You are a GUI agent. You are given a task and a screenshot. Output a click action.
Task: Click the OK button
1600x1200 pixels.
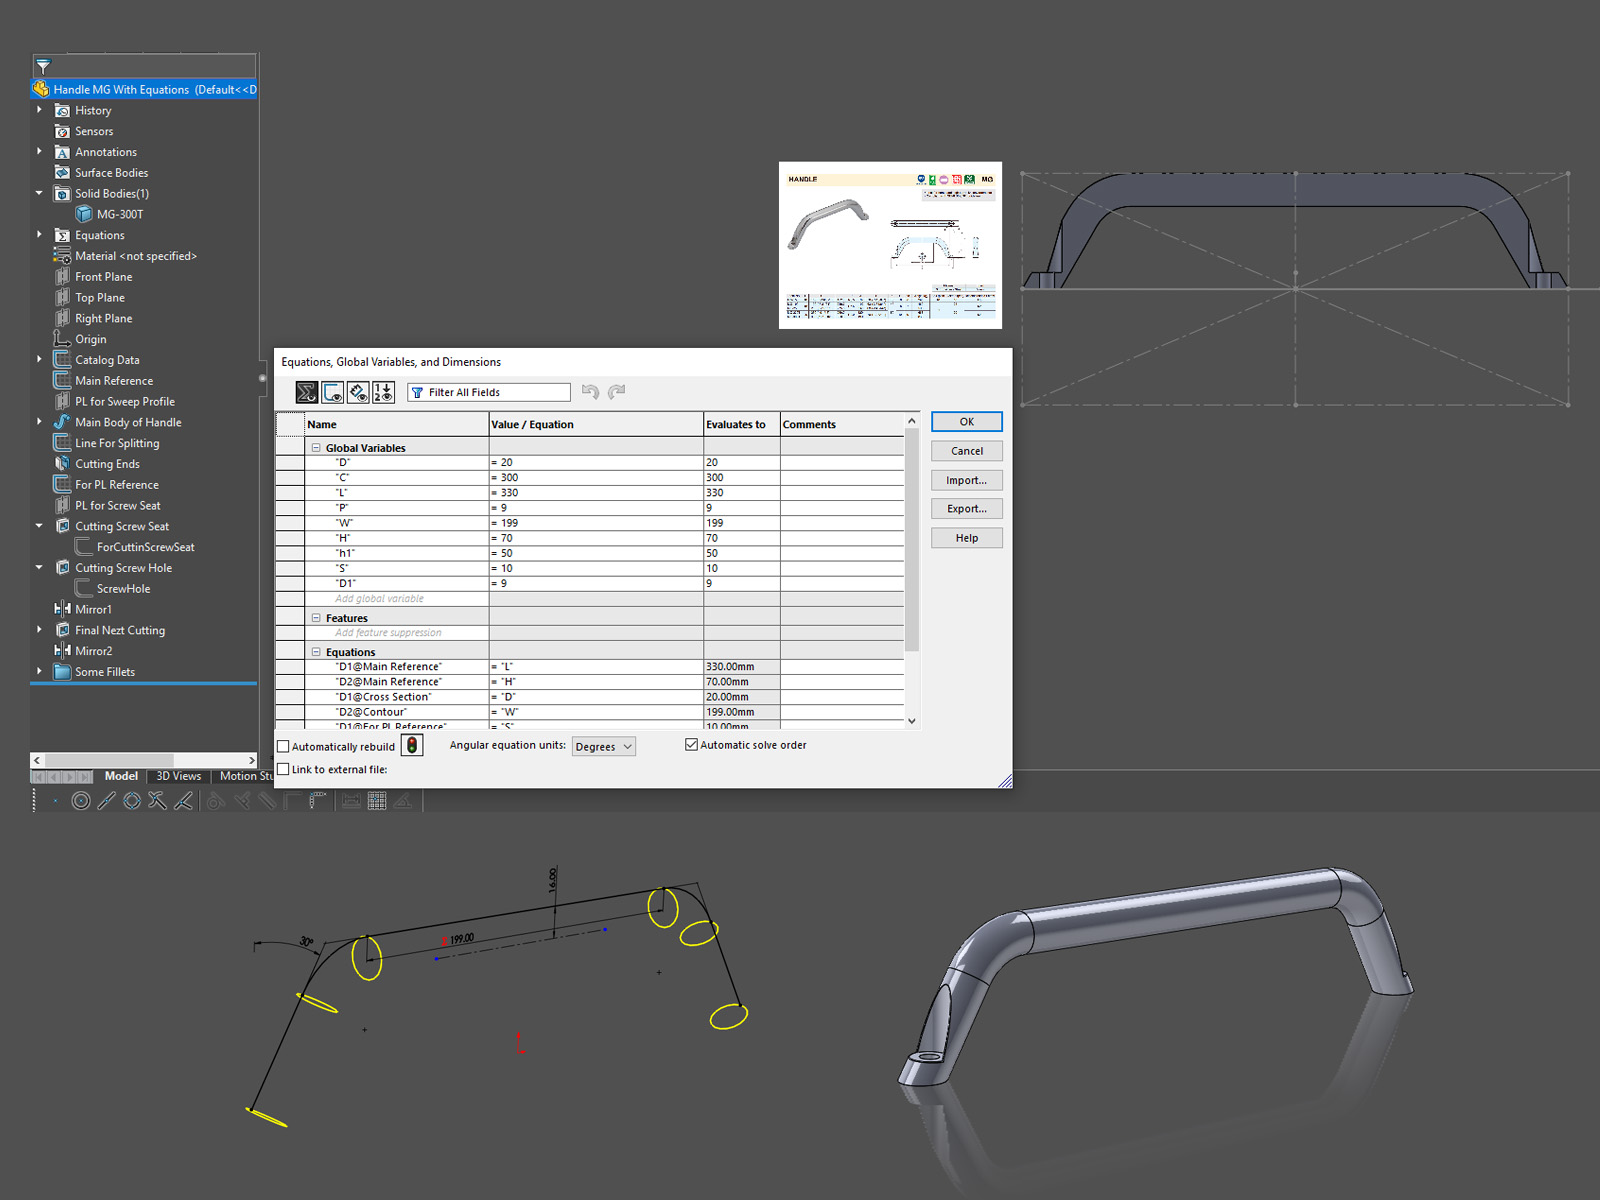(967, 422)
